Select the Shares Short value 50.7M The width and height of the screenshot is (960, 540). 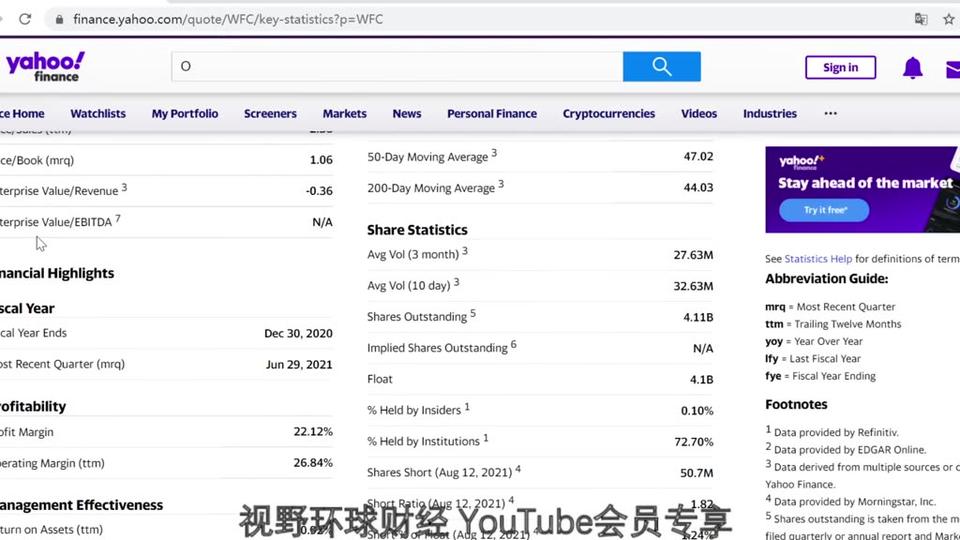click(696, 473)
